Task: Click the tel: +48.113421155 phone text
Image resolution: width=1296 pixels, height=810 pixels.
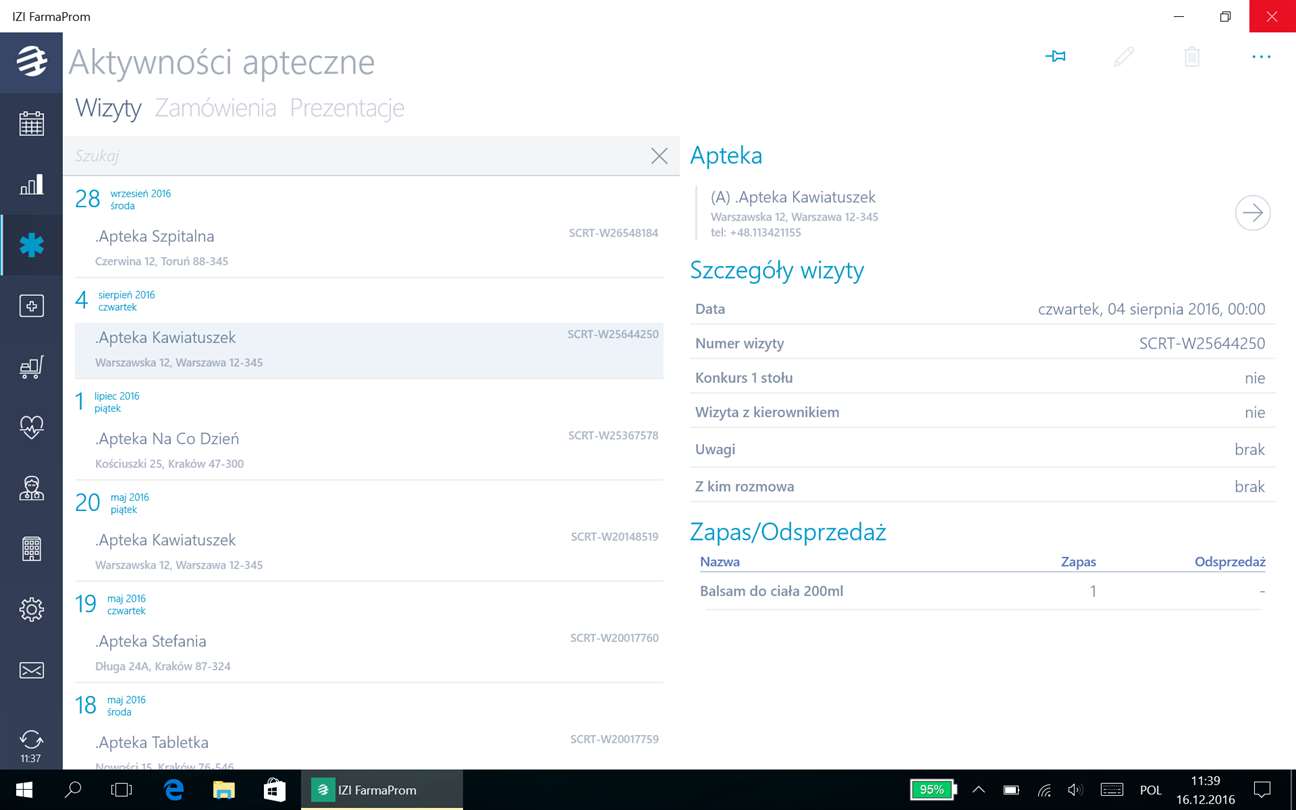Action: pos(755,232)
